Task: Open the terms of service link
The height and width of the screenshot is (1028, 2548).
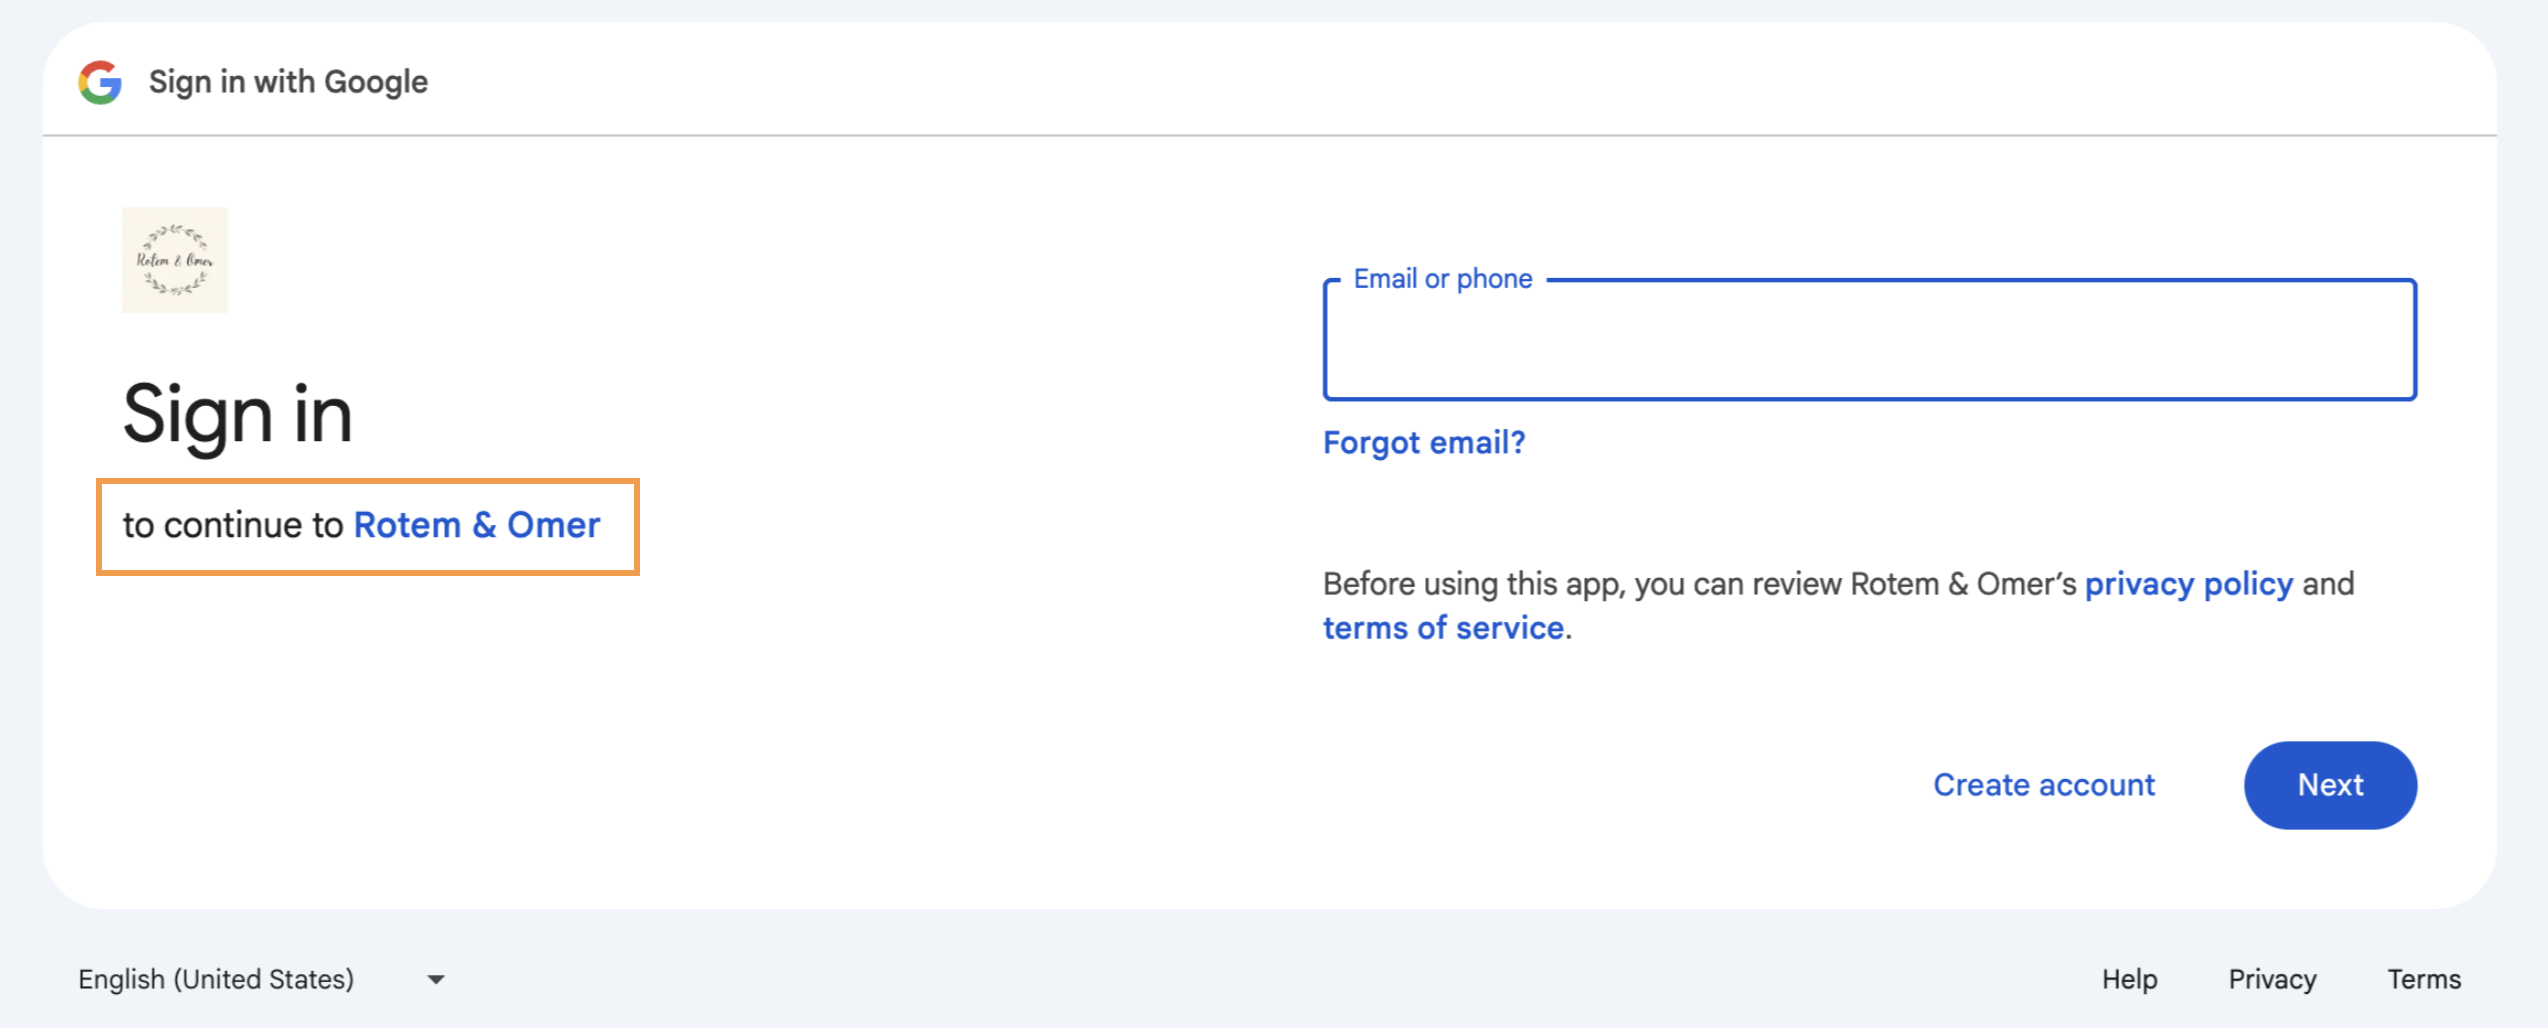Action: (x=1443, y=627)
